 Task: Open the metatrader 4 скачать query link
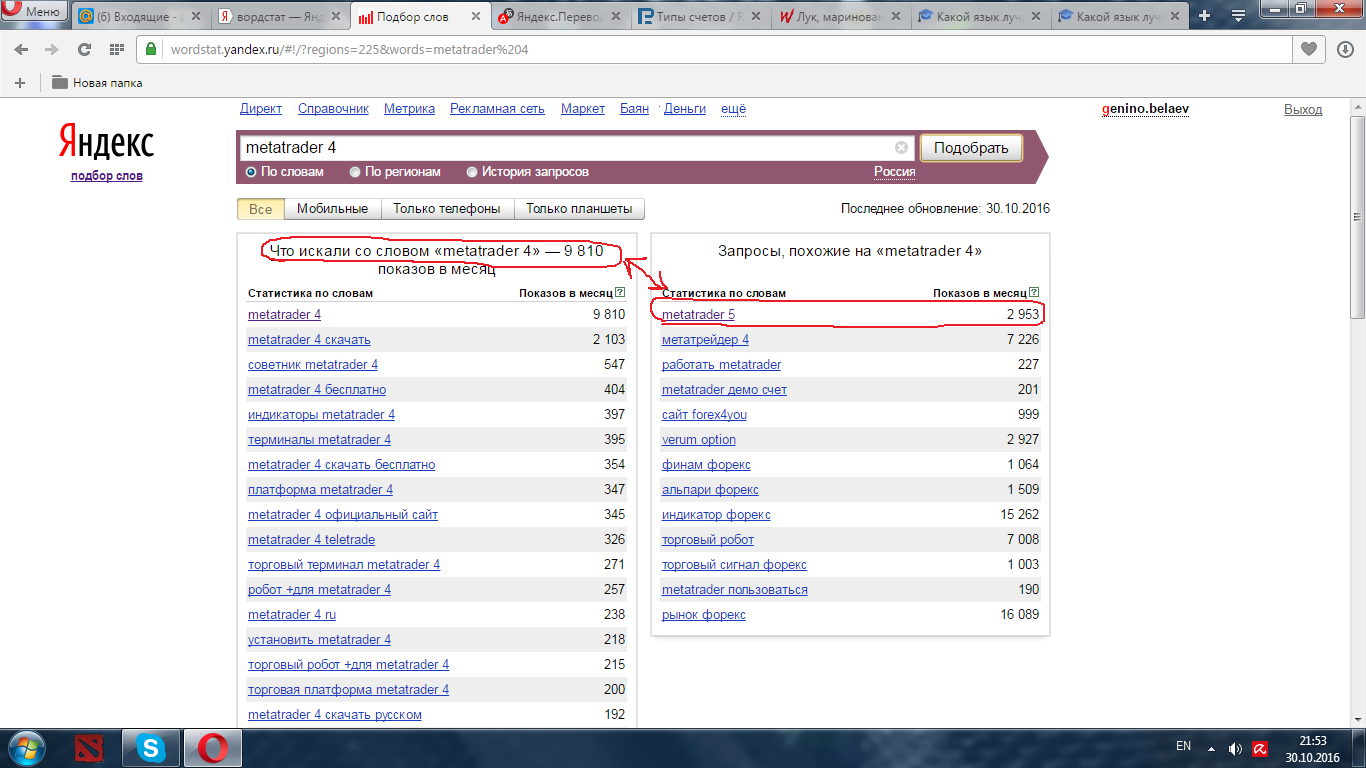309,339
